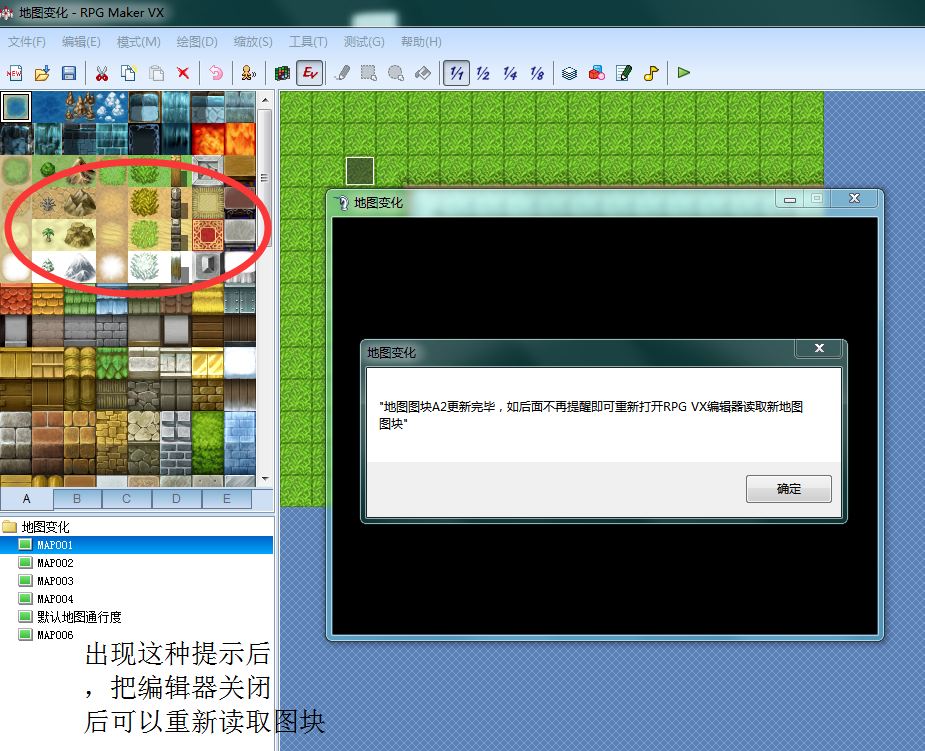Open the Sound Test music note icon
Image resolution: width=925 pixels, height=751 pixels.
point(651,73)
